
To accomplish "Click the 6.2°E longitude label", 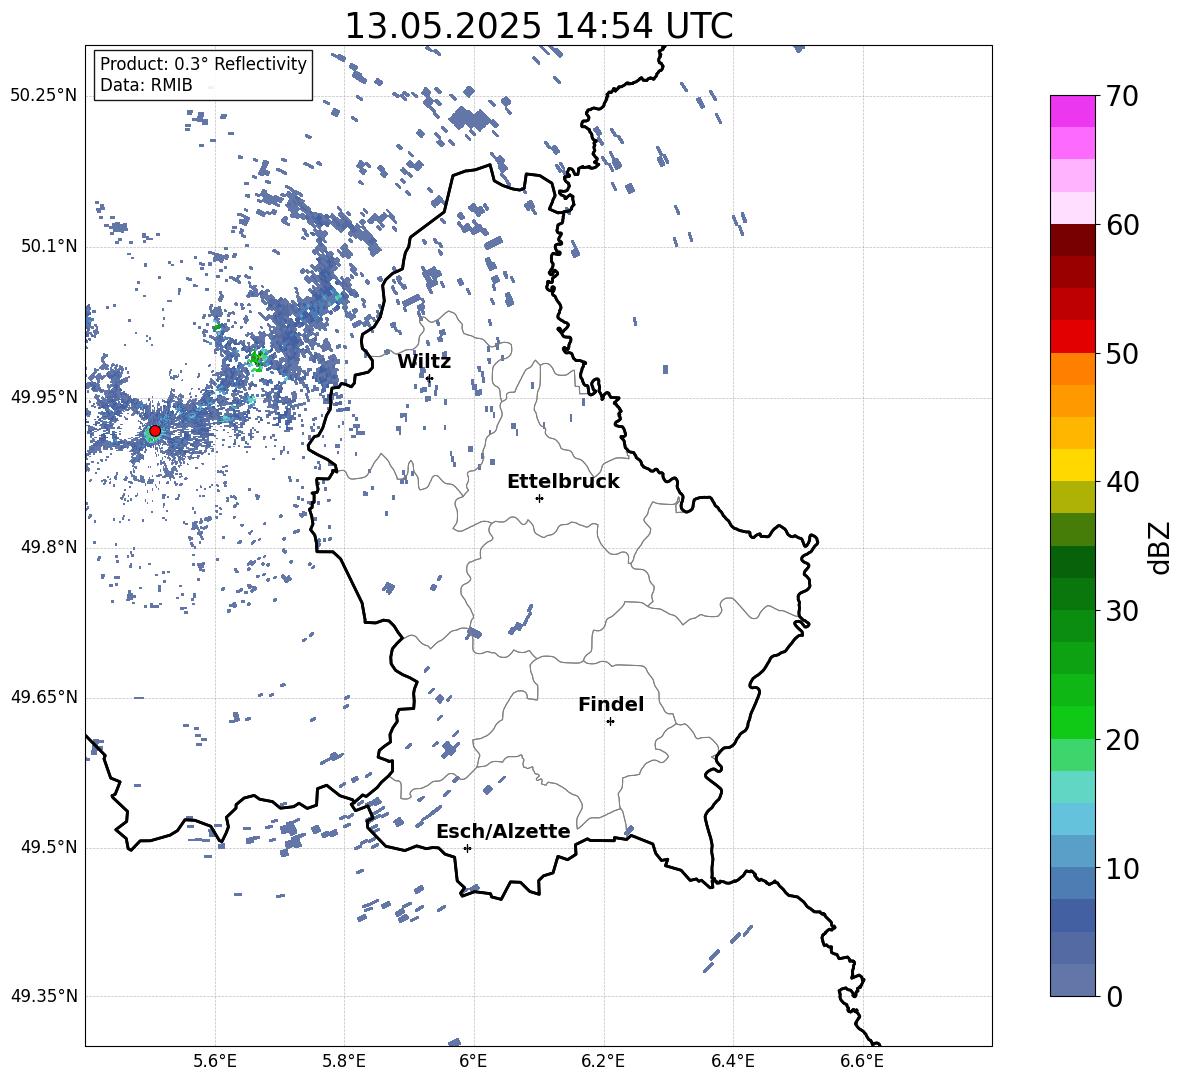I will click(603, 1061).
